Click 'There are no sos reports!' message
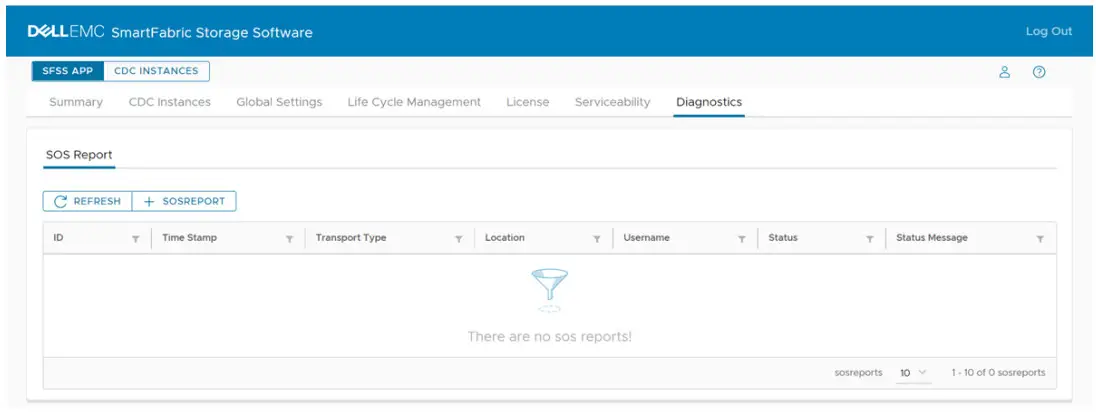This screenshot has width=1096, height=412. coord(549,336)
